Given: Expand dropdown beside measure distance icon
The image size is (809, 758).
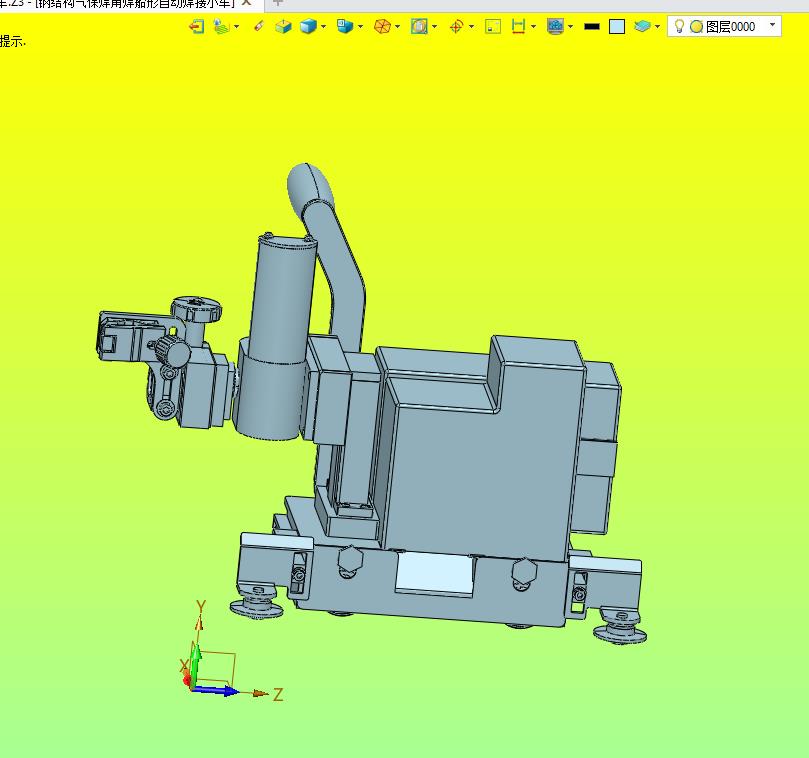Looking at the screenshot, I should [533, 26].
